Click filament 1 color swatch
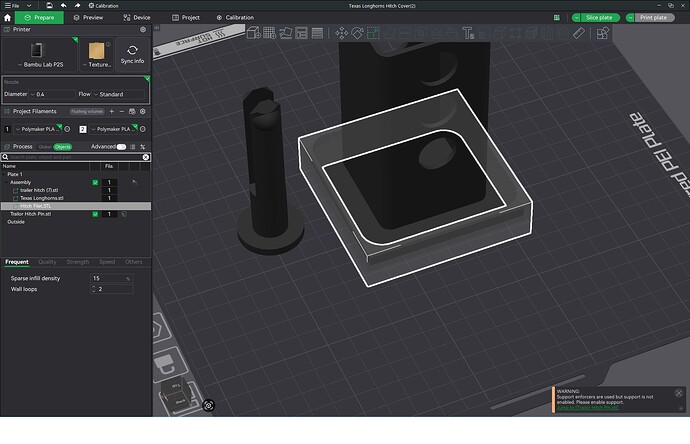Viewport: 690px width, 444px height. 7,129
